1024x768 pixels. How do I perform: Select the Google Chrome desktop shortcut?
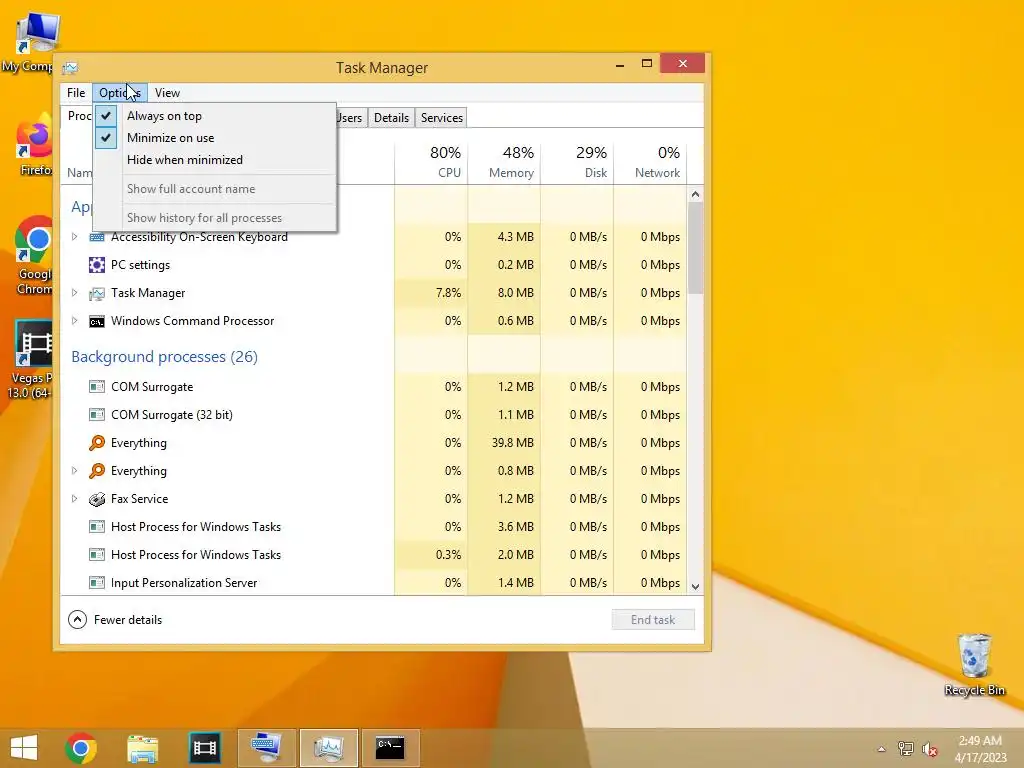[x=34, y=255]
